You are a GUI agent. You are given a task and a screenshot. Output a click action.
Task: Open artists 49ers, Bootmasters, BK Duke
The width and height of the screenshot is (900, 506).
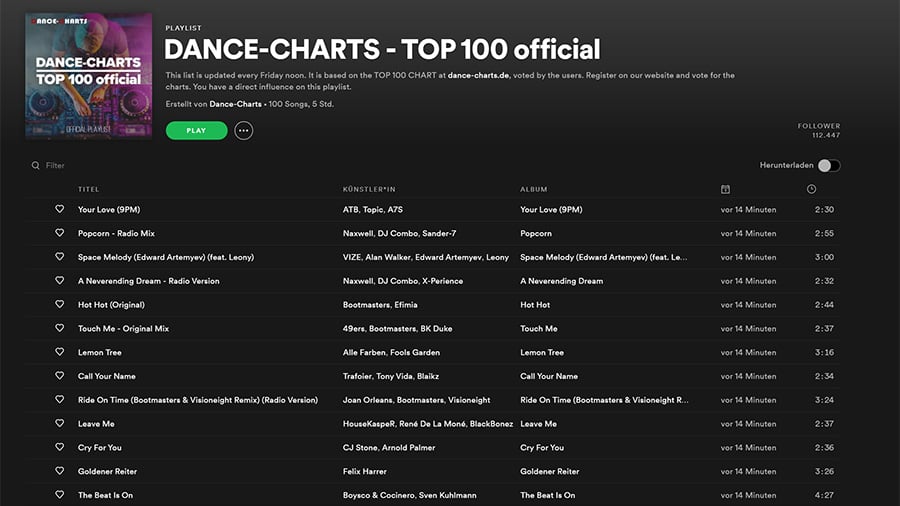[397, 329]
